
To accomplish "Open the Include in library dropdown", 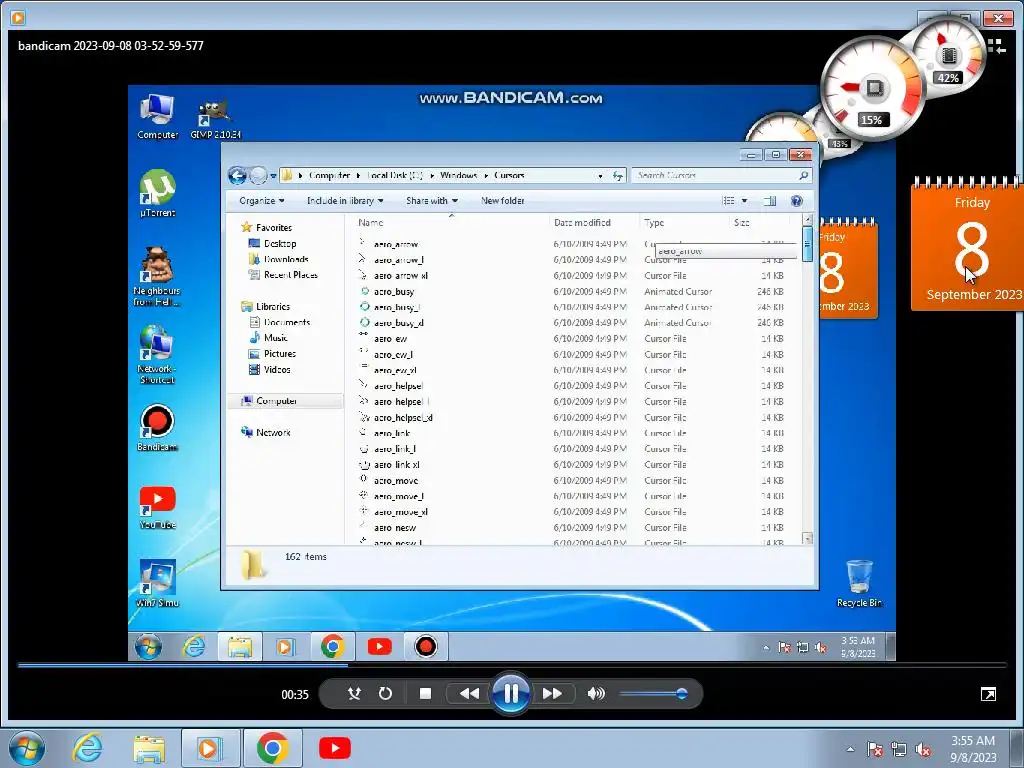I will tap(345, 200).
